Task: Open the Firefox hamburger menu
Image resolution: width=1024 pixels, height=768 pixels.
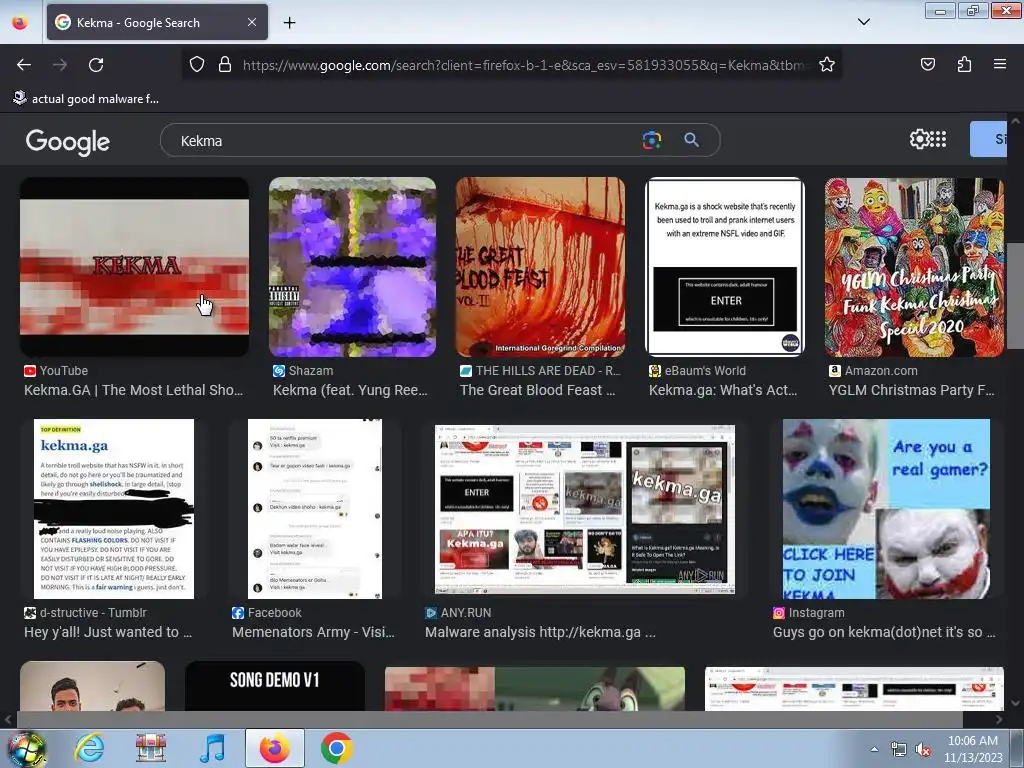Action: (999, 64)
